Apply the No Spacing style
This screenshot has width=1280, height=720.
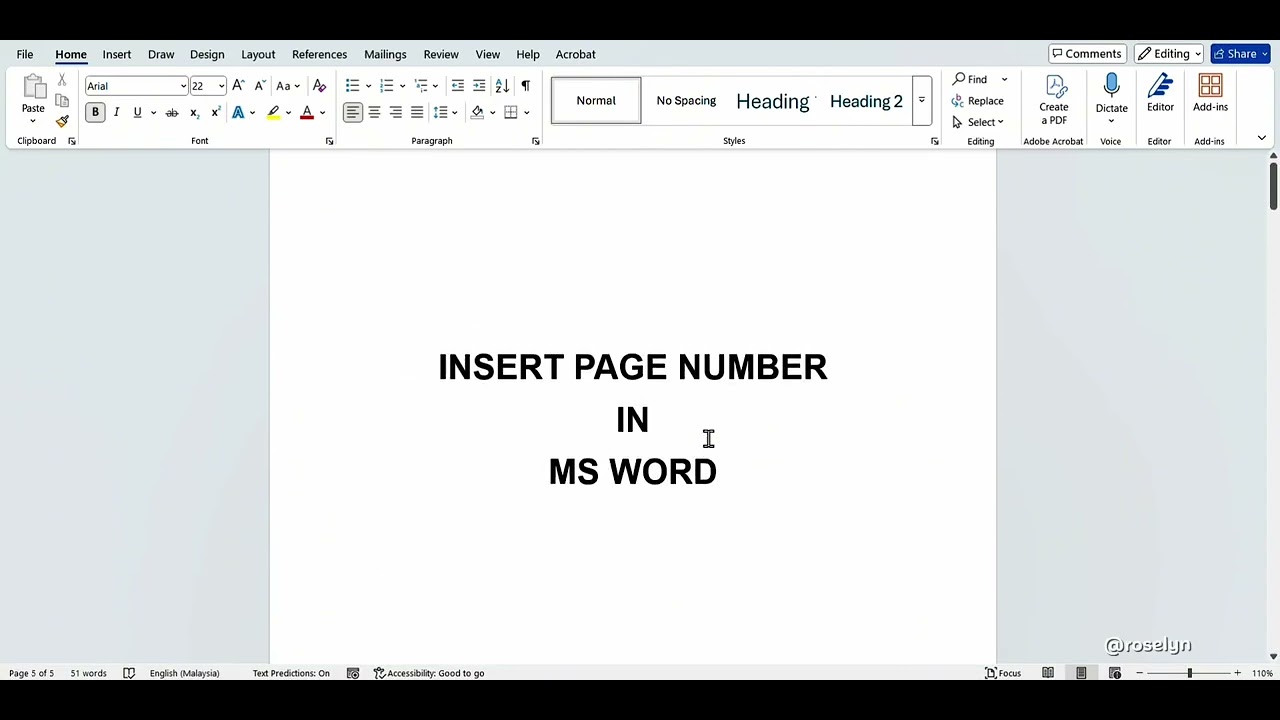pos(686,100)
